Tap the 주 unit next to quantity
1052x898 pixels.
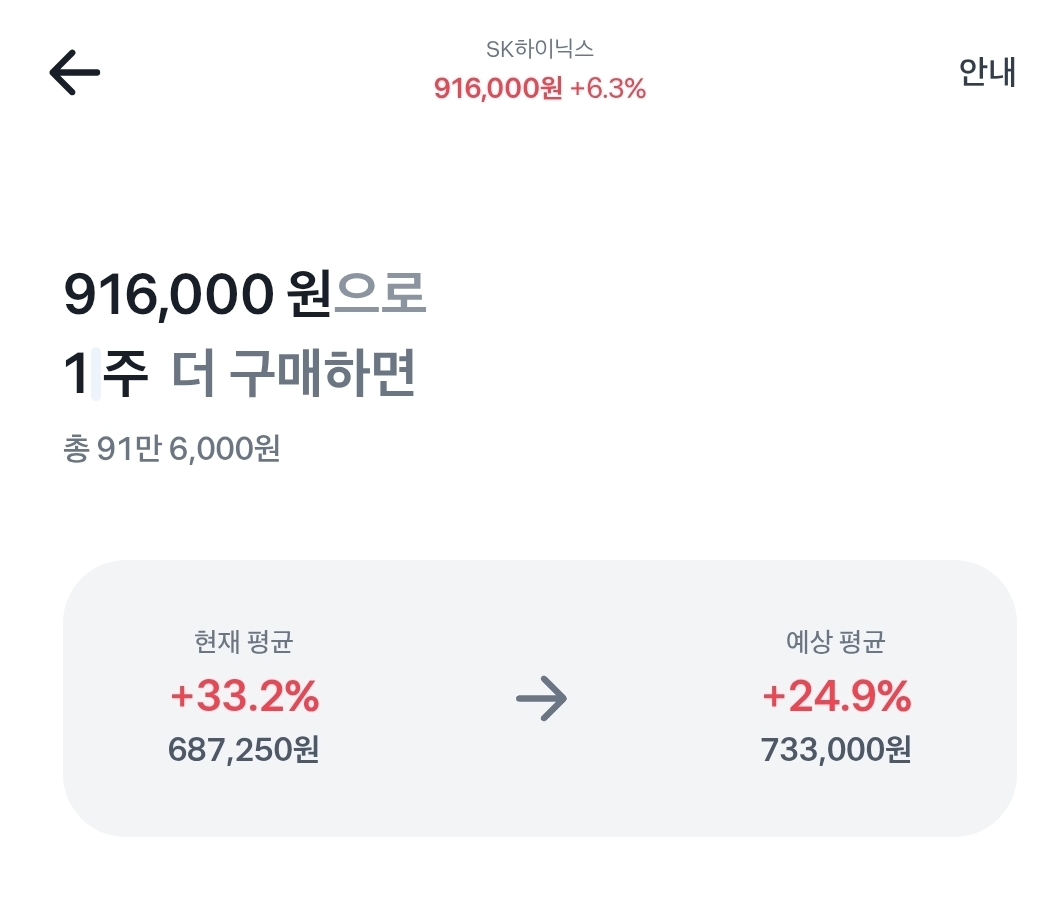coord(126,376)
